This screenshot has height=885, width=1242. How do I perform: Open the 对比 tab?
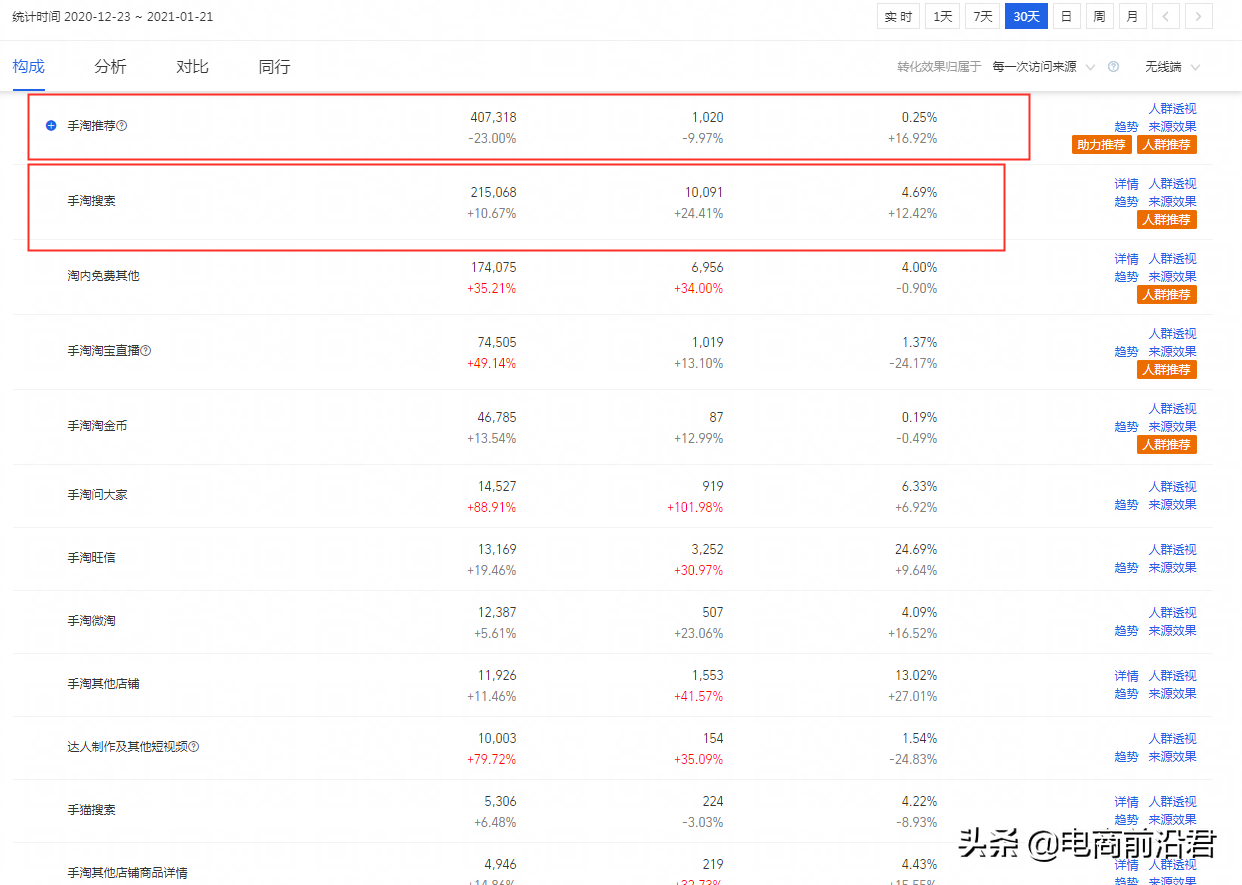(192, 67)
